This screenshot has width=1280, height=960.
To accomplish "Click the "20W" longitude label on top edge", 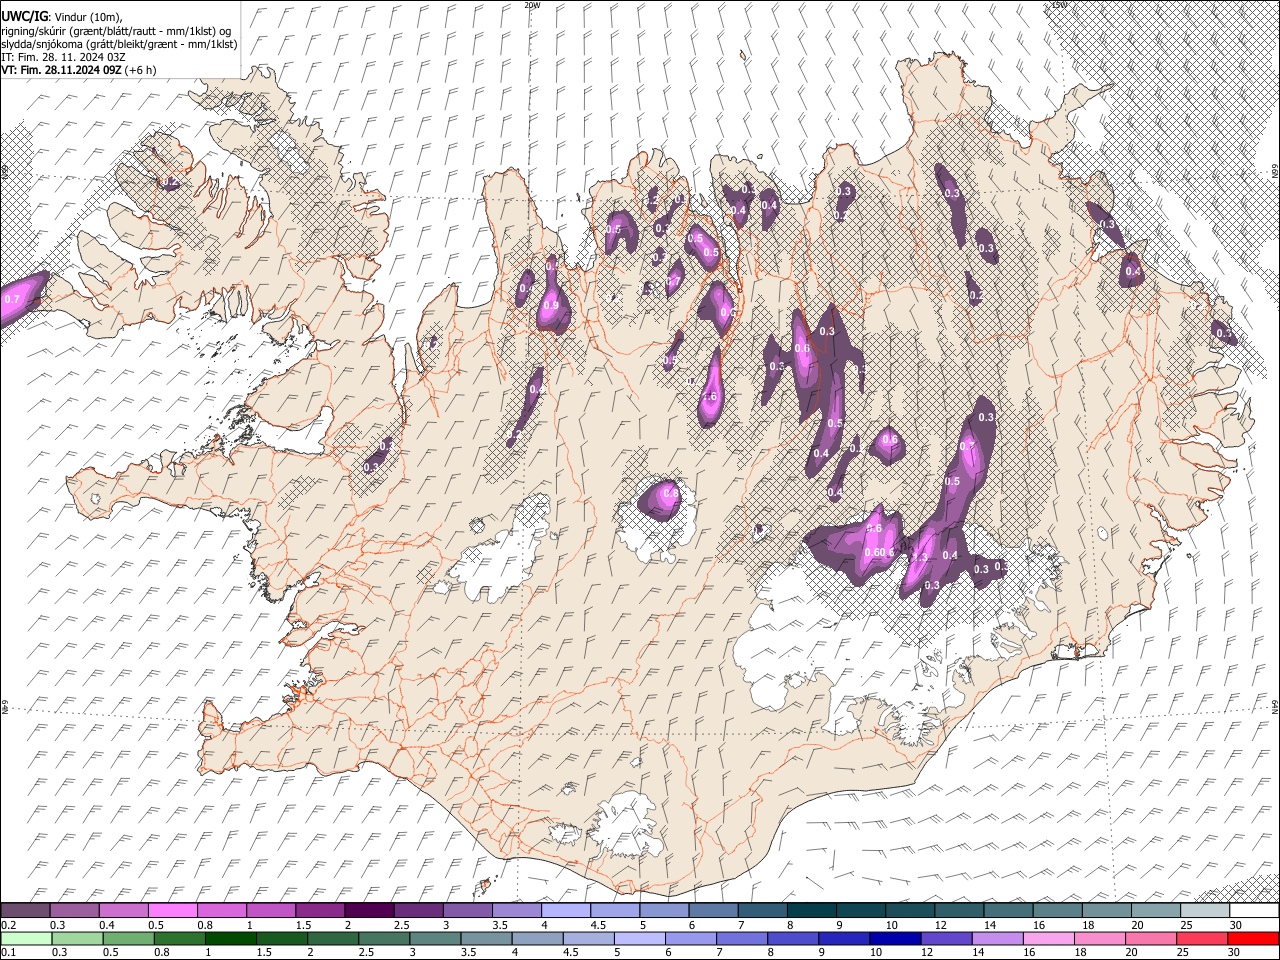I will 532,5.
